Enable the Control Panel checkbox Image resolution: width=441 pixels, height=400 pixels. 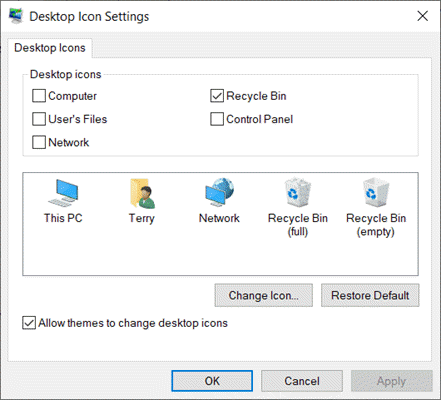tap(217, 119)
